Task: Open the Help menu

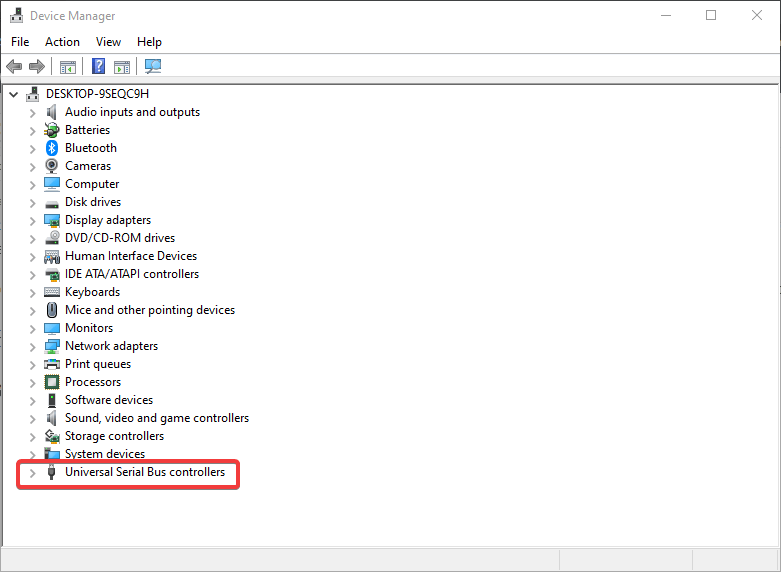Action: coord(149,42)
